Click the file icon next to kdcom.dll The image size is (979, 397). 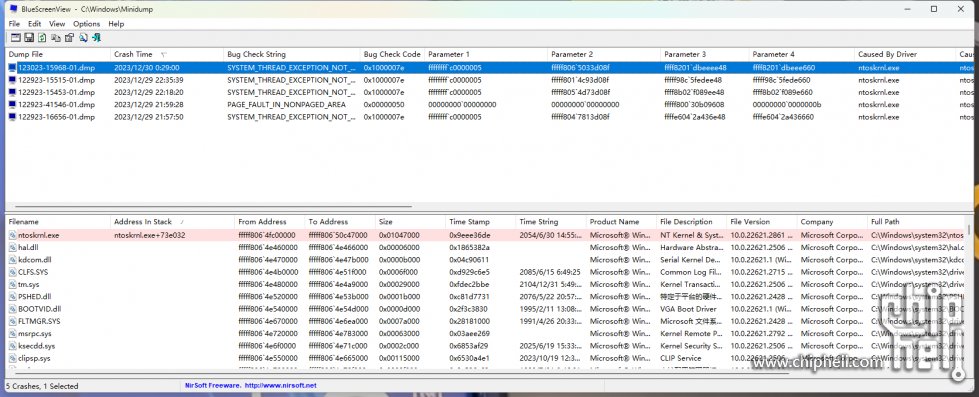(12, 260)
